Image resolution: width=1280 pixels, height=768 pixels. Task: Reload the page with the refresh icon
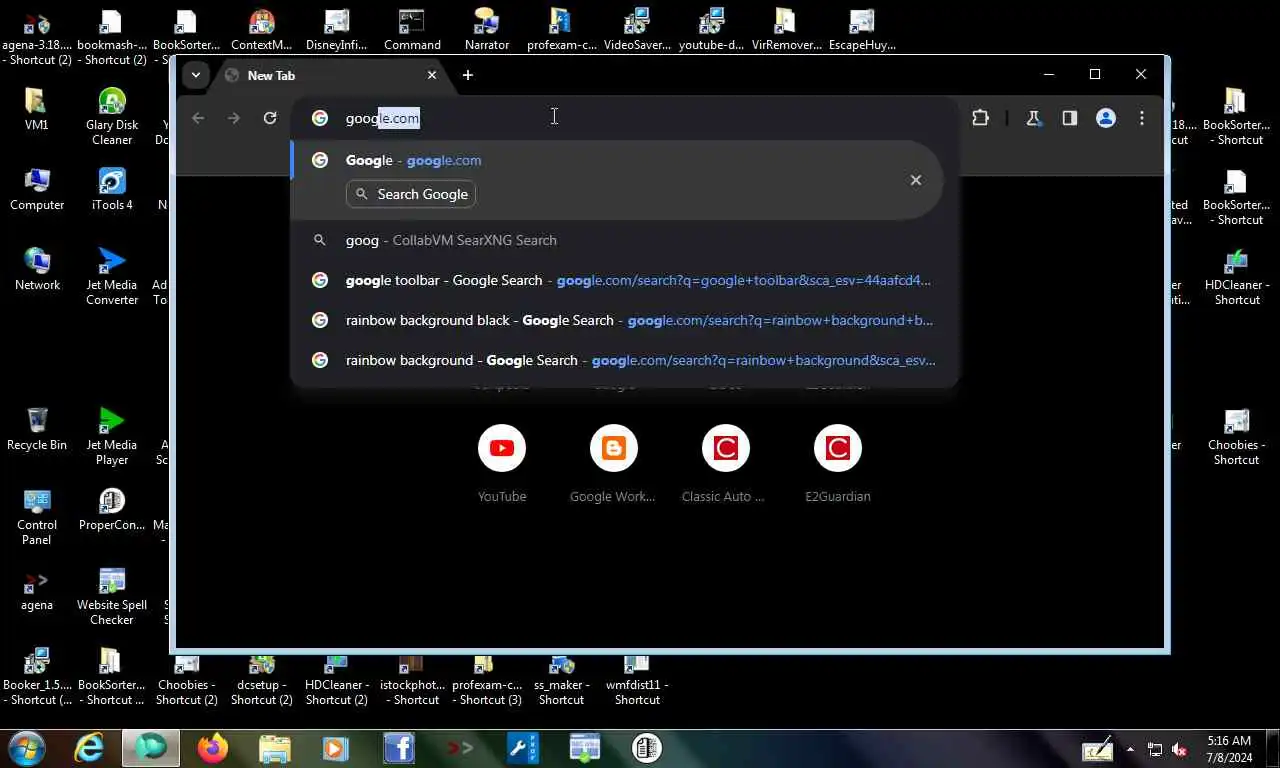270,118
